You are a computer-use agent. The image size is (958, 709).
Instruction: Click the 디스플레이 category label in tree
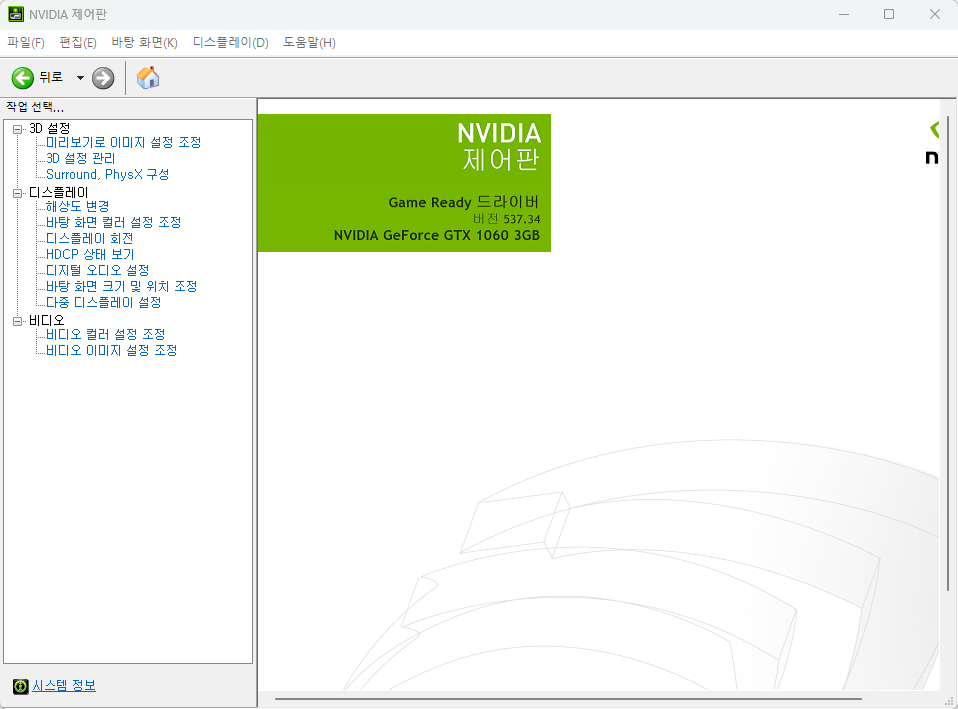tap(59, 193)
